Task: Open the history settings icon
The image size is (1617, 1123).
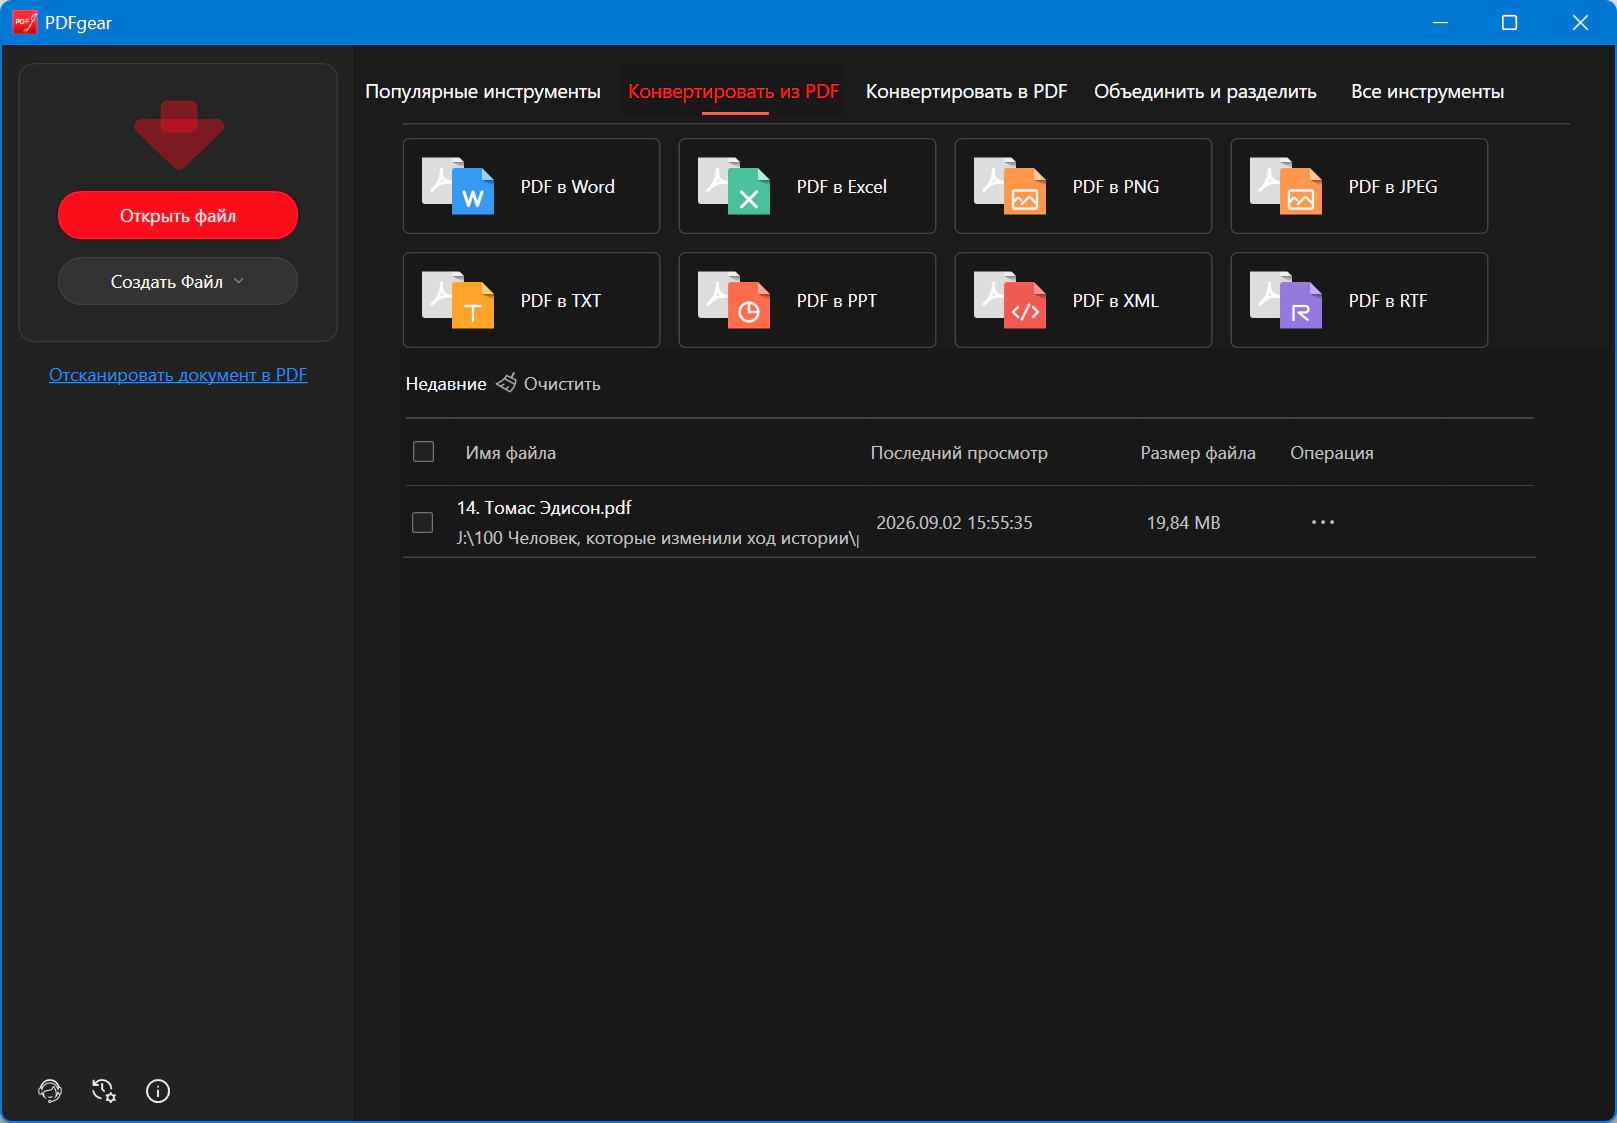Action: (104, 1091)
